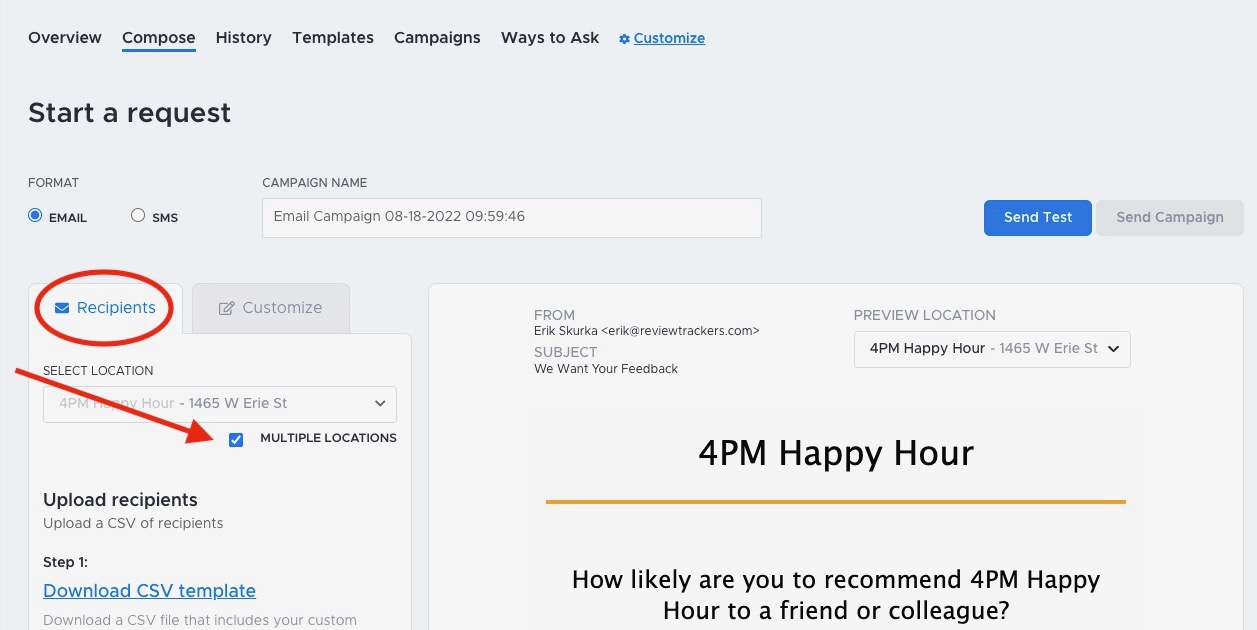
Task: Click the 'How likely are you to recommend' question
Action: (836, 594)
